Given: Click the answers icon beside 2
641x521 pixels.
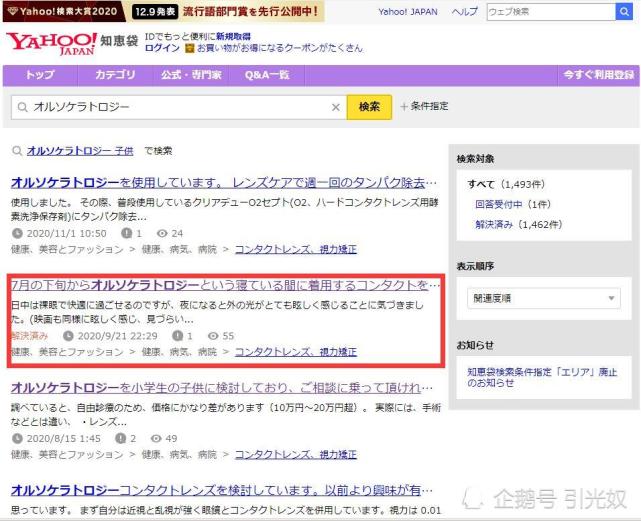Looking at the screenshot, I should [x=121, y=438].
